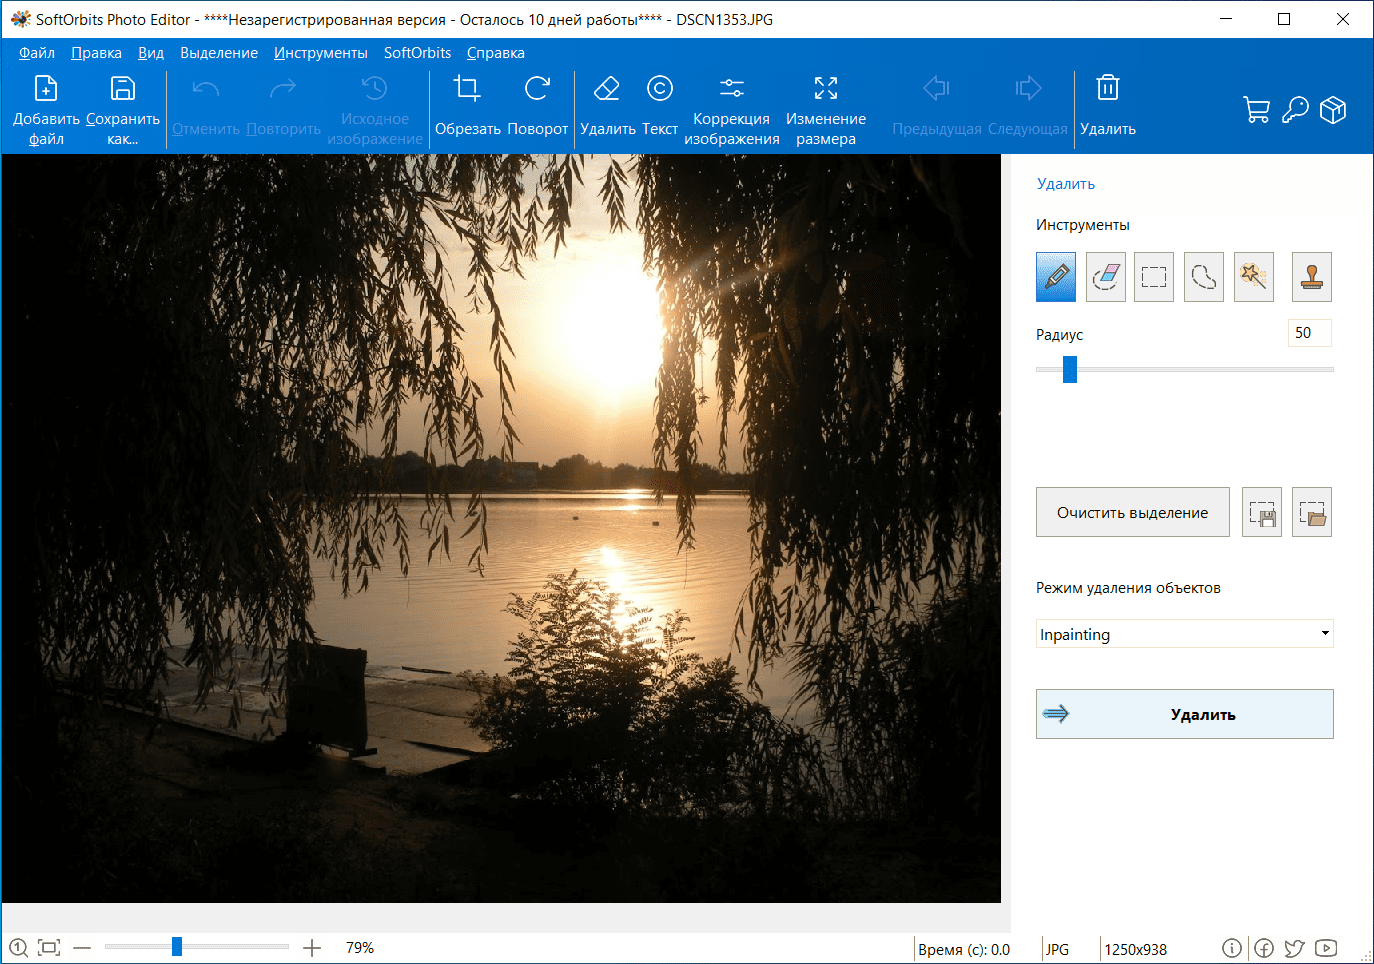Click the save selection icon
This screenshot has height=964, width=1374.
point(1262,513)
